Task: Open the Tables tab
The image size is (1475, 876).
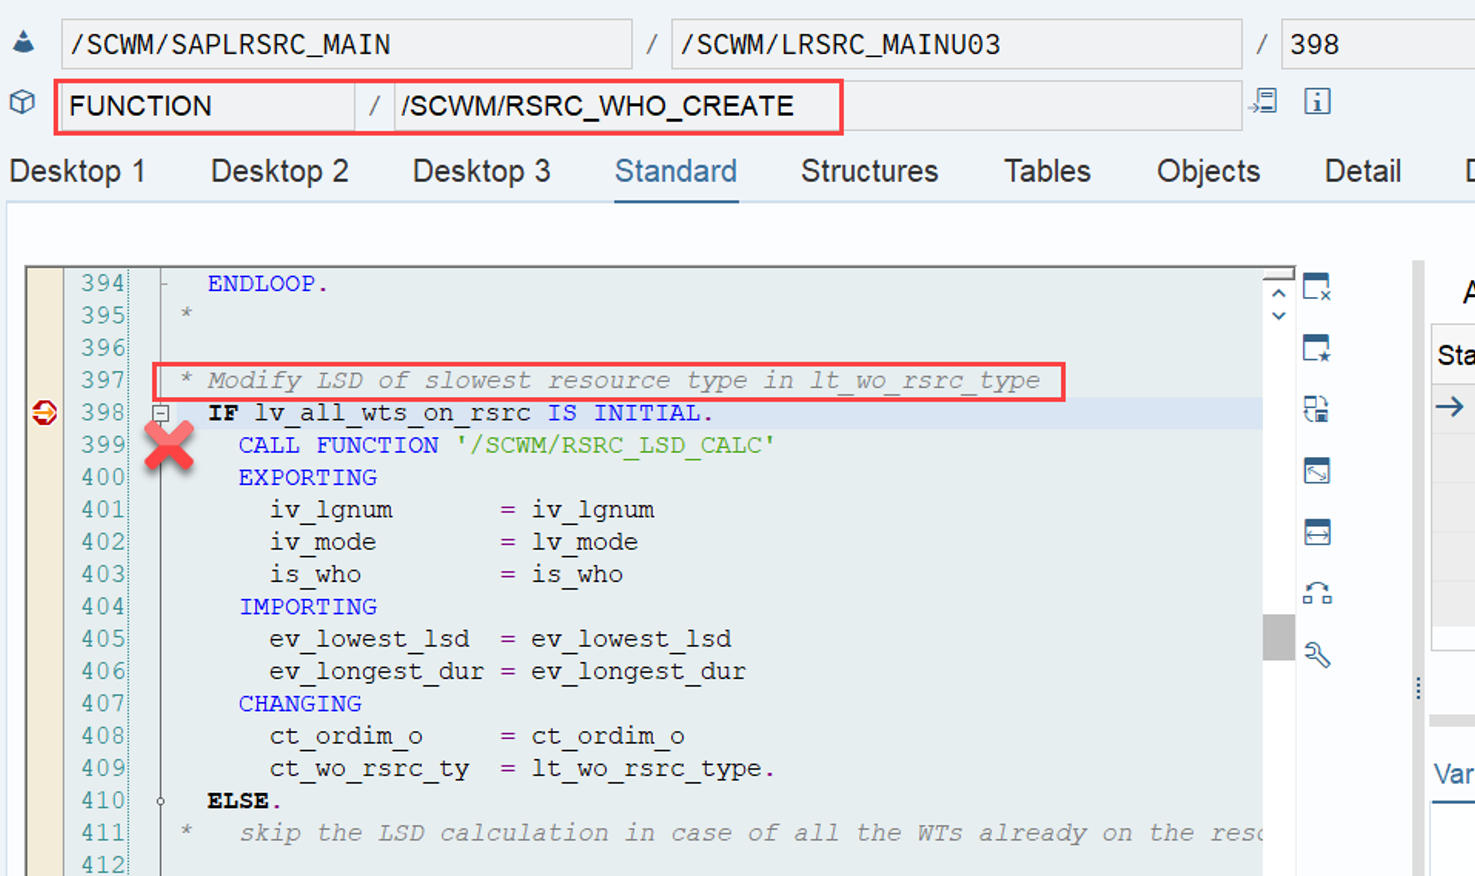Action: click(1047, 171)
